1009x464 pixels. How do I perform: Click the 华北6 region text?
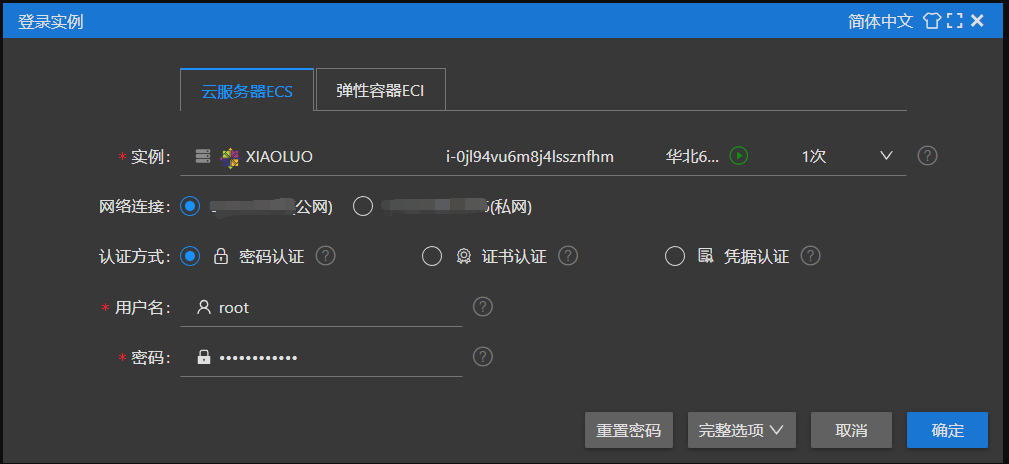(x=692, y=156)
